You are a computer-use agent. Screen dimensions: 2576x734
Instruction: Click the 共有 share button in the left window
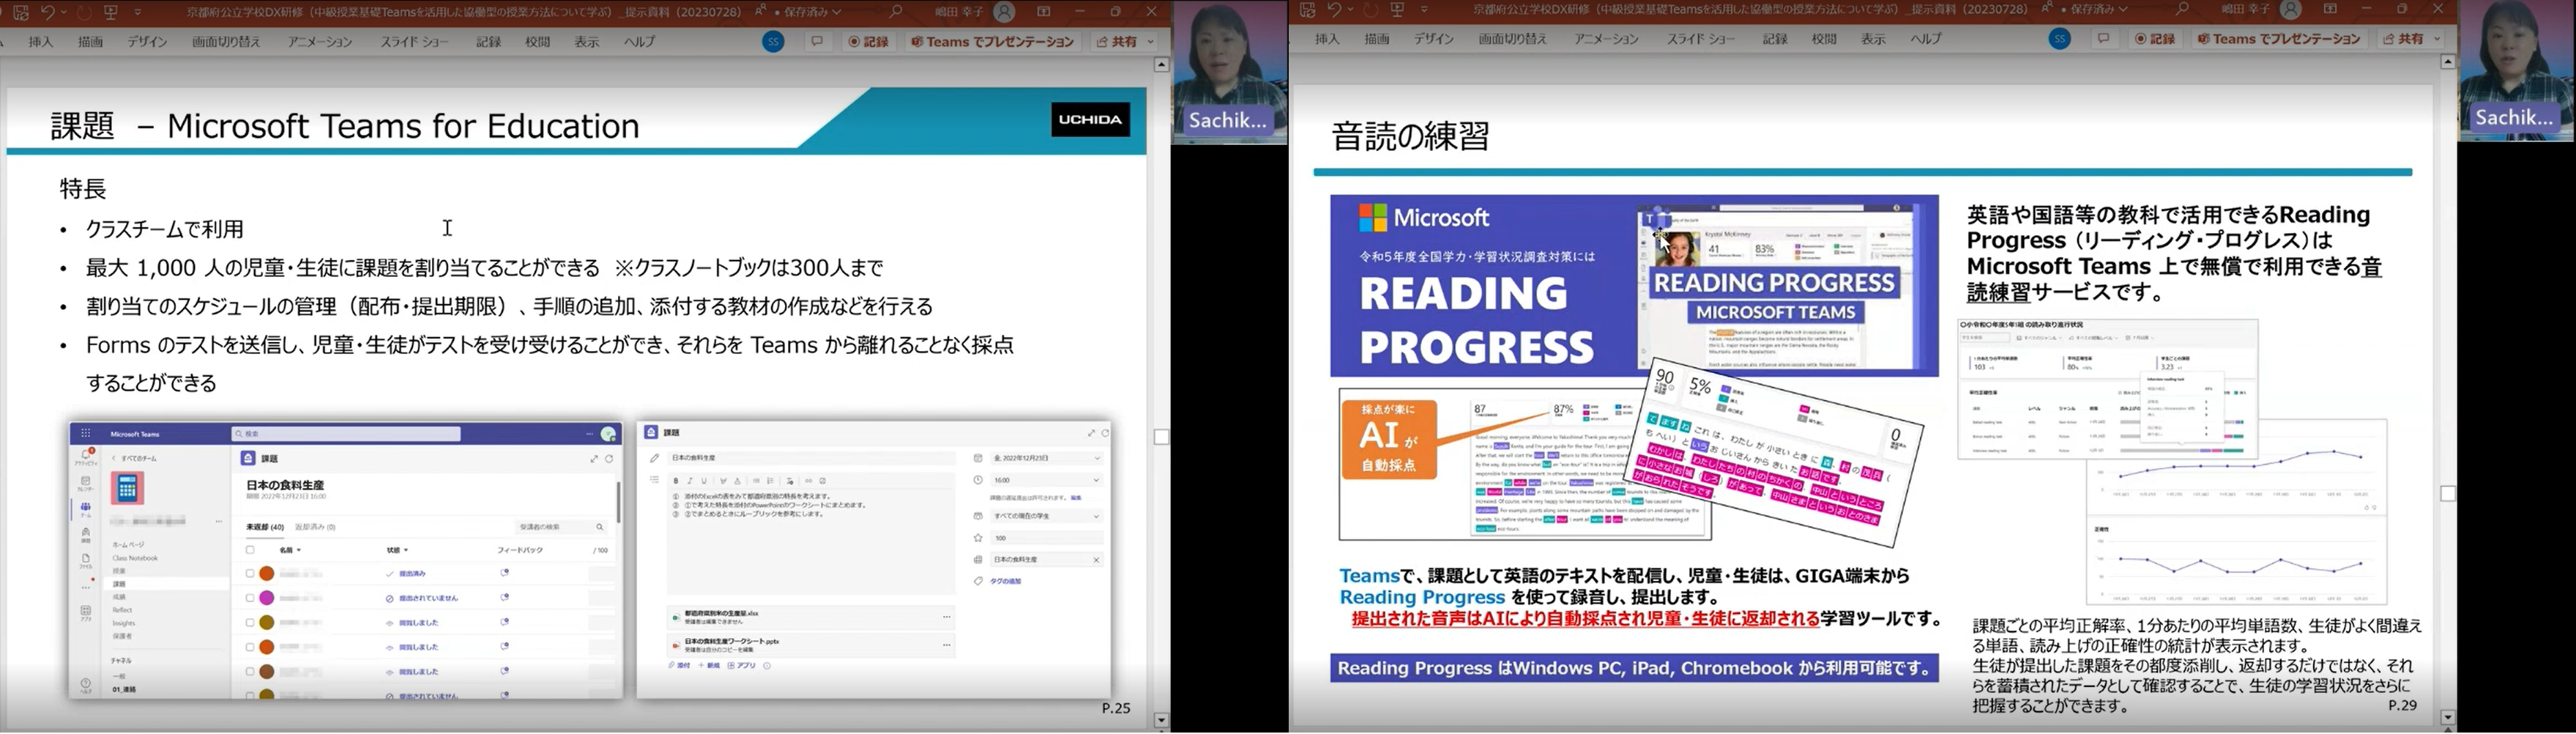(1116, 42)
